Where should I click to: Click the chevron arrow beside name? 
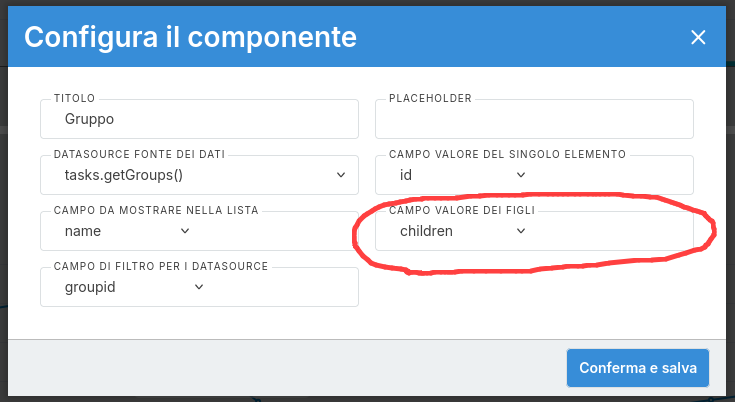click(x=185, y=231)
